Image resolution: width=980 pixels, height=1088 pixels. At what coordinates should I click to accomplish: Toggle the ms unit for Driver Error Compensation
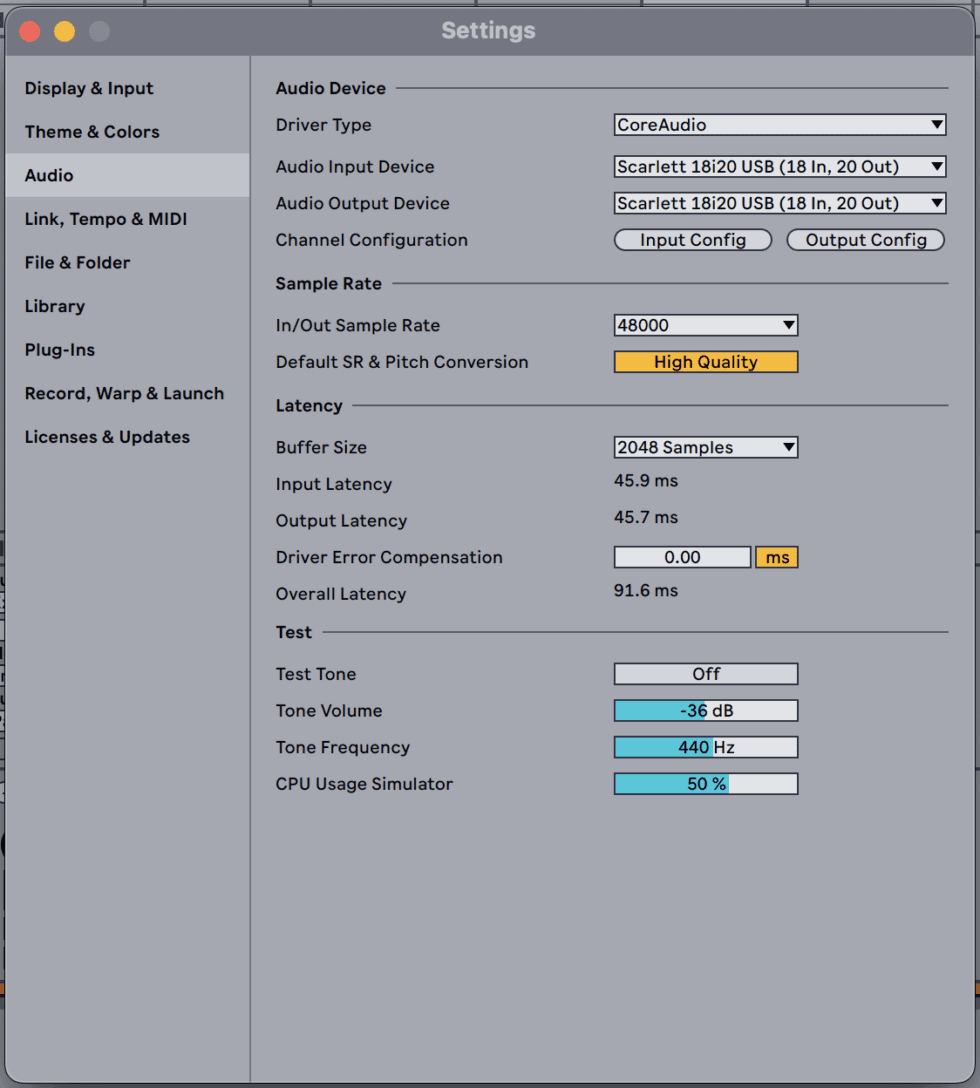pyautogui.click(x=777, y=557)
